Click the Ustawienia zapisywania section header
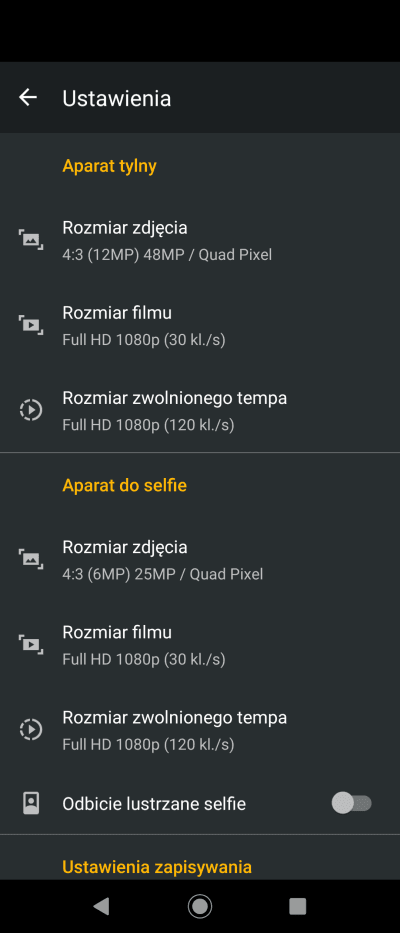 point(157,867)
